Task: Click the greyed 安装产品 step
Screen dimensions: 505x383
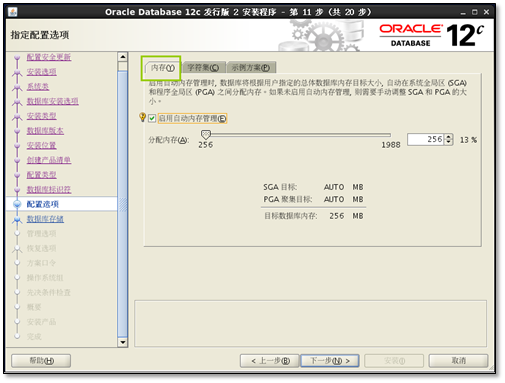Action: pos(41,322)
